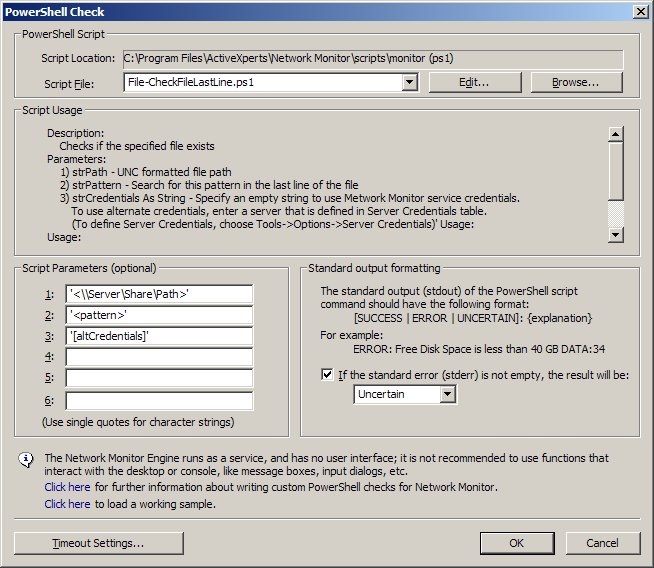The image size is (654, 568).
Task: Click the empty parameter 6 field
Action: click(x=159, y=400)
